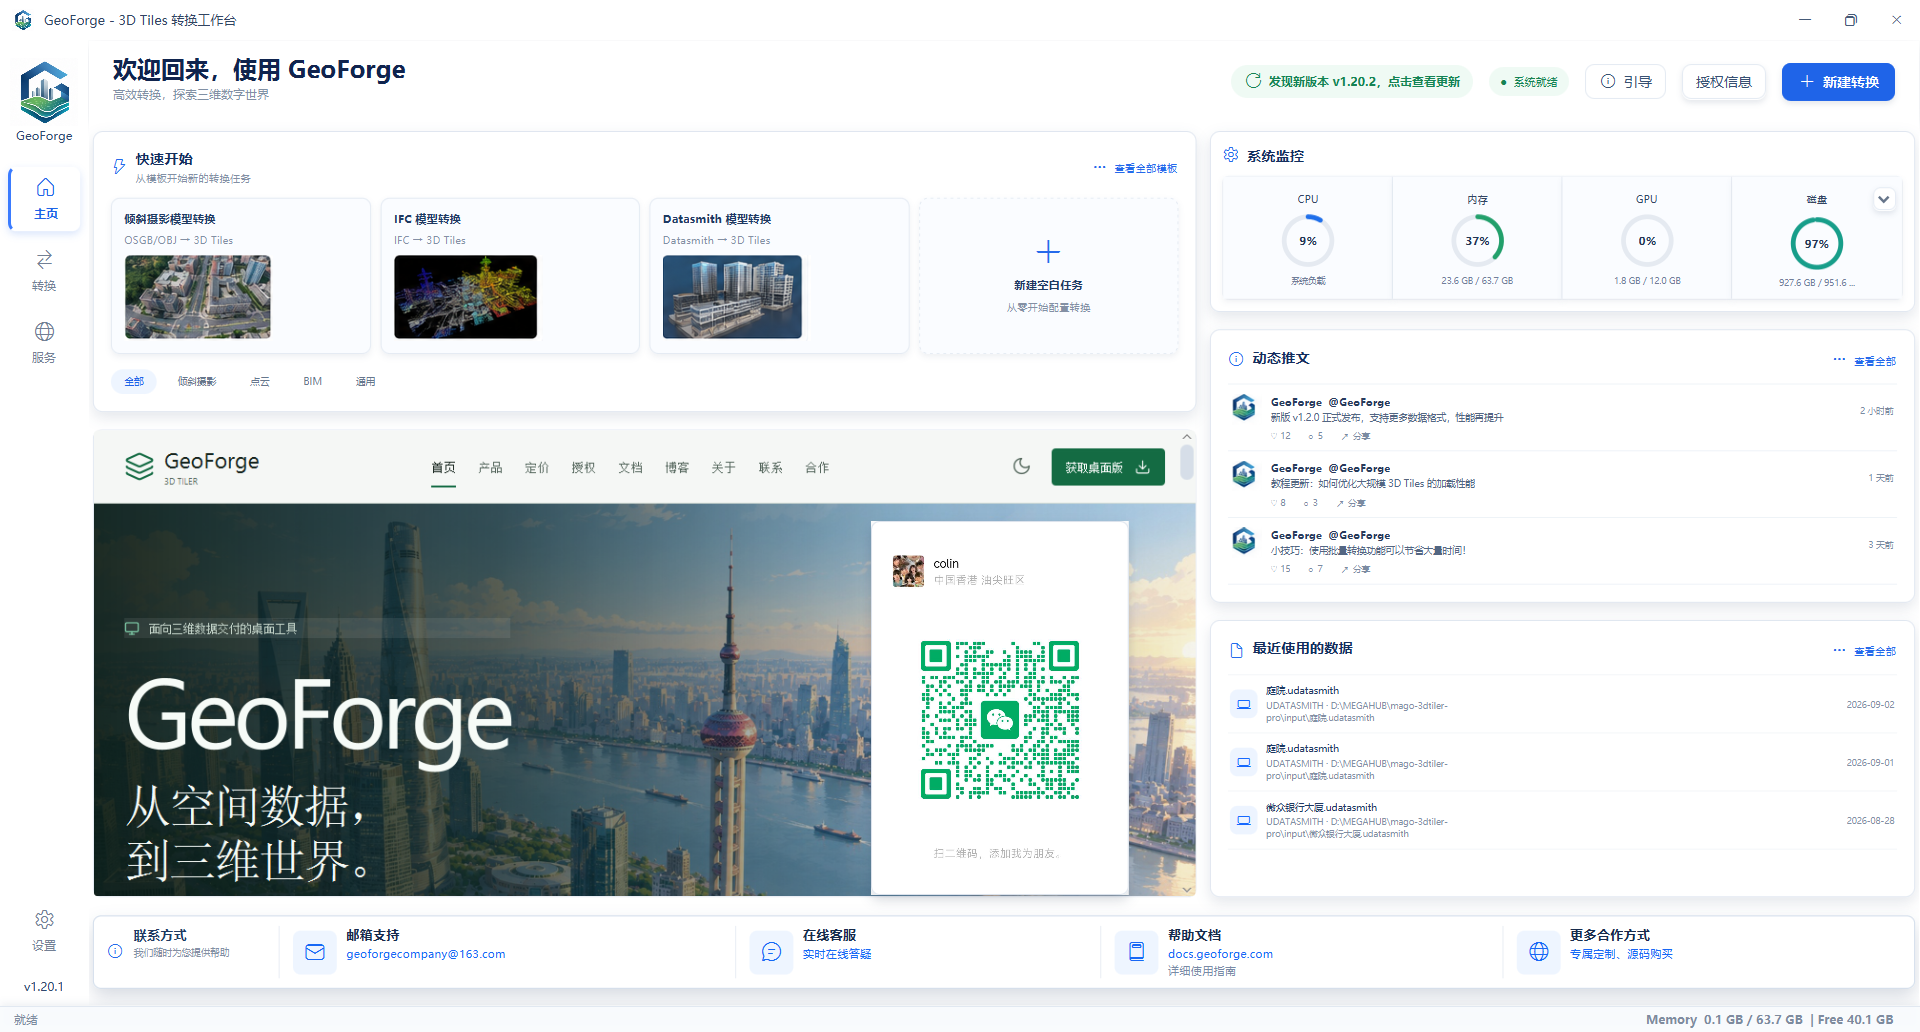Click the colin avatar in the QR card

point(908,571)
